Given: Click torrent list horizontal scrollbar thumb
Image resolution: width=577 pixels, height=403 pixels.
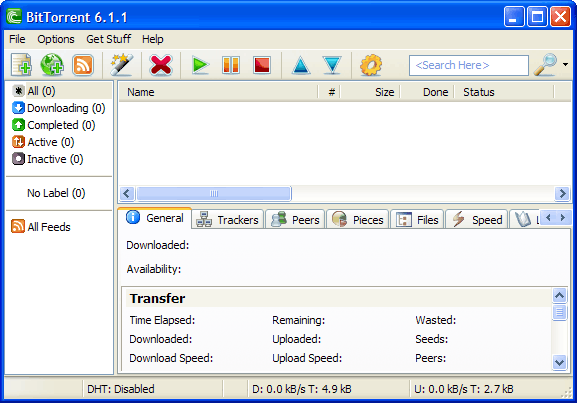Looking at the screenshot, I should tap(214, 193).
